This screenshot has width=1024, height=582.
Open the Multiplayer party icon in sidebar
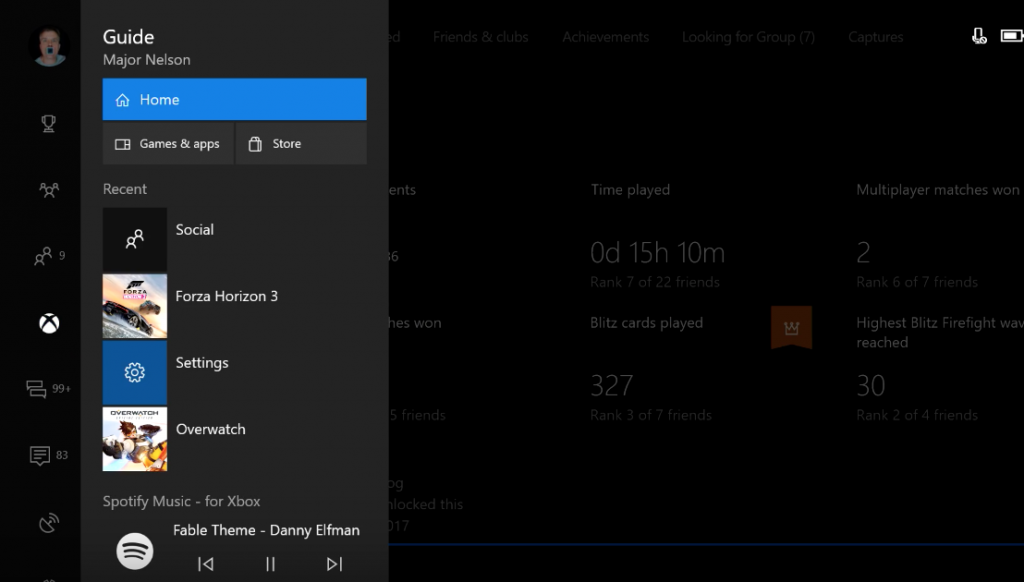pyautogui.click(x=49, y=190)
